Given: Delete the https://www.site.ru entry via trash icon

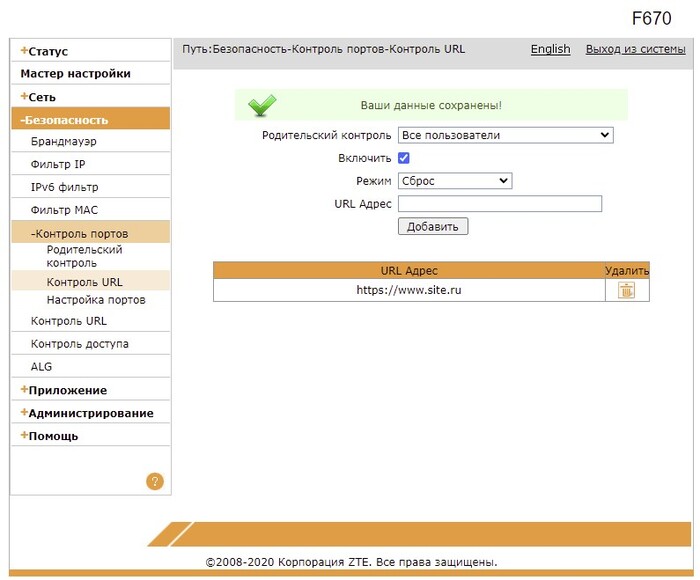Looking at the screenshot, I should point(626,290).
